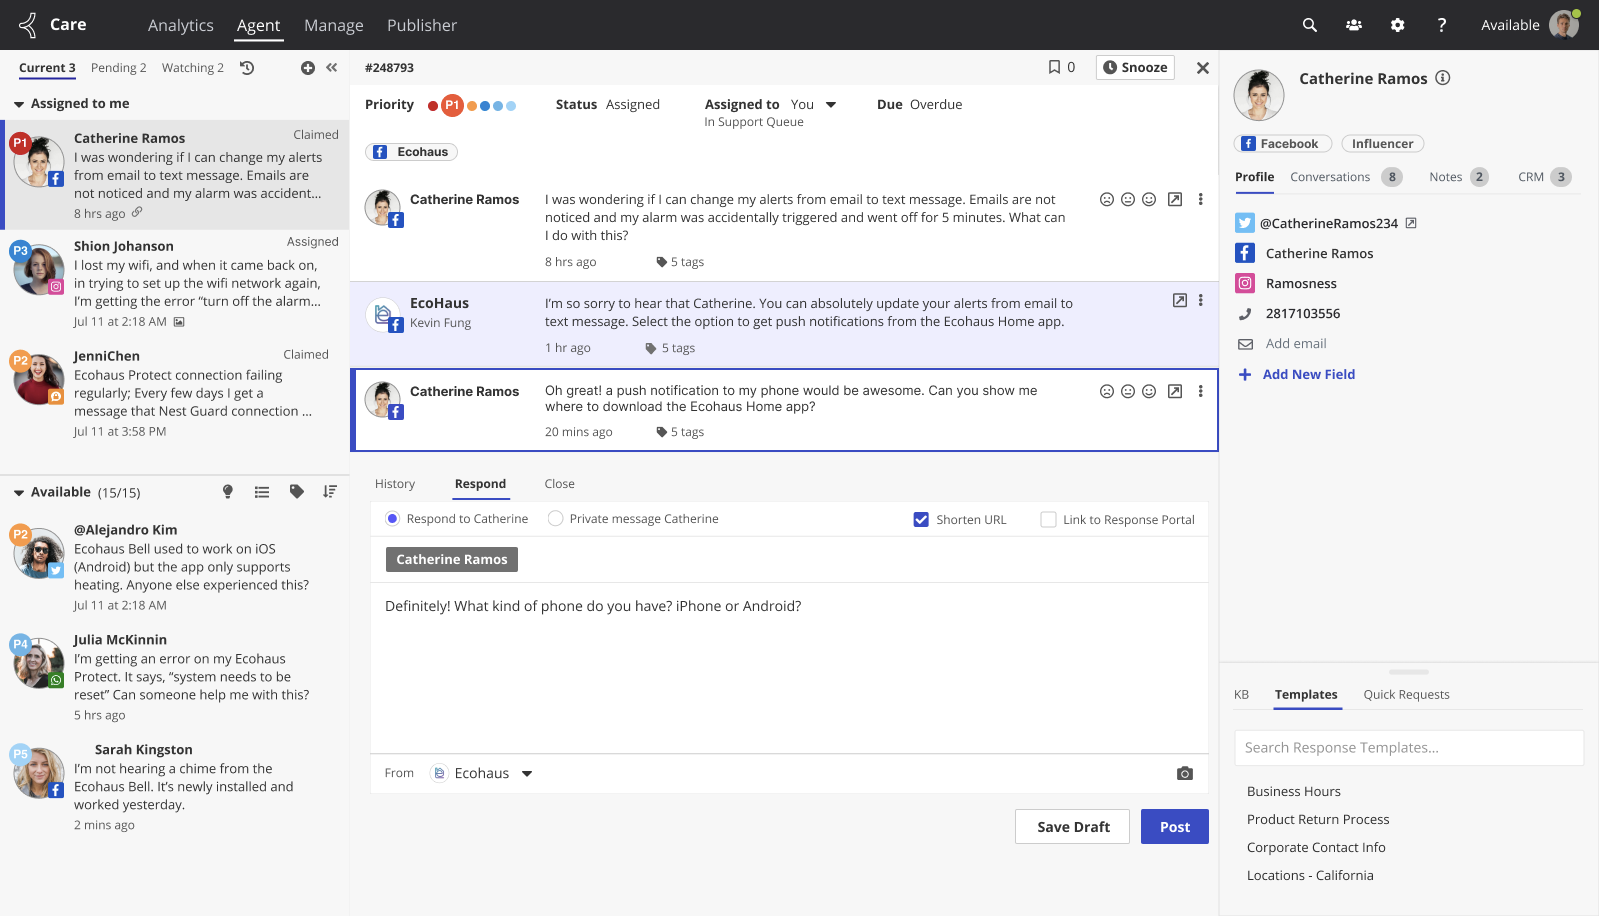Open the Notes 2 tab
Viewport: 1599px width, 916px height.
(x=1459, y=177)
